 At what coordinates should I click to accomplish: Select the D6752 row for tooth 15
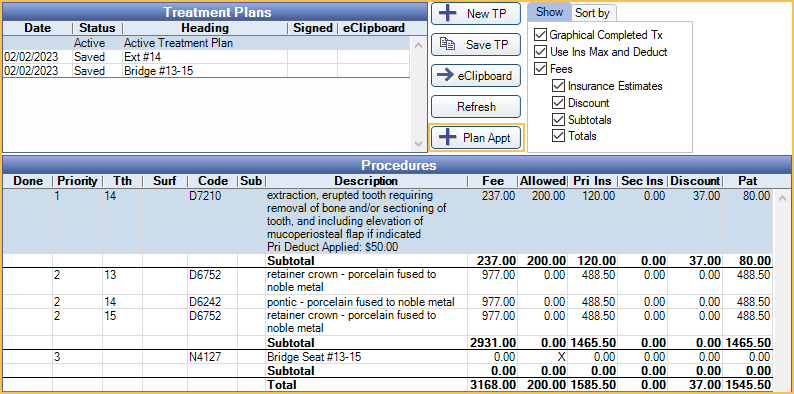click(x=388, y=322)
